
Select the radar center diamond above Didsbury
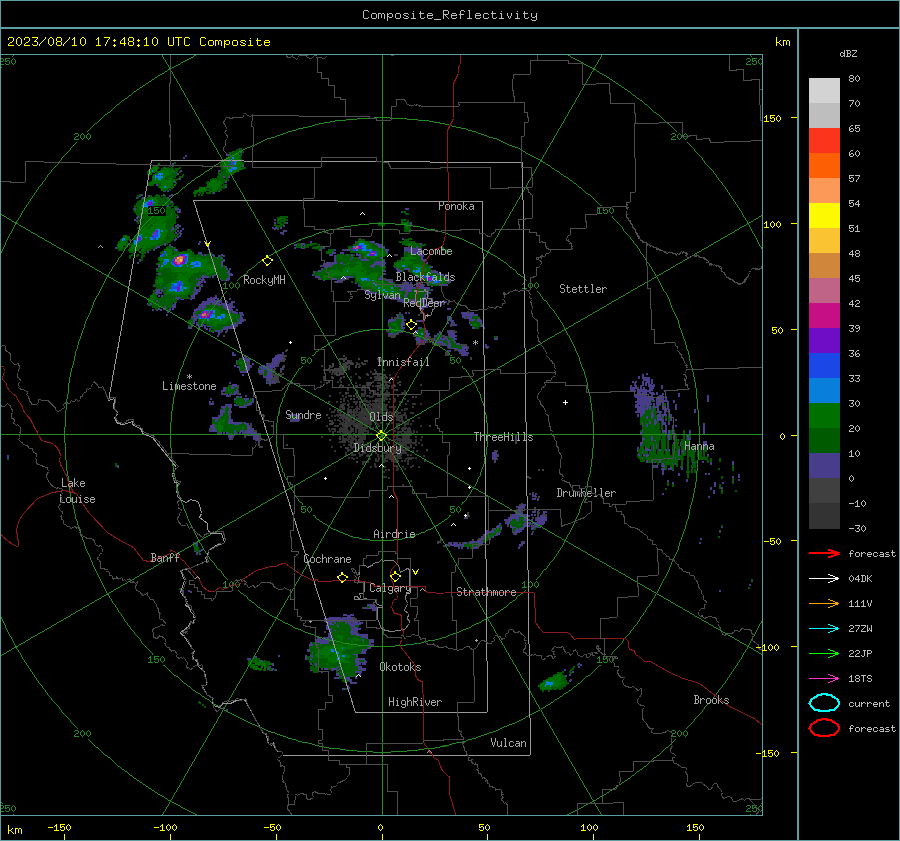(x=381, y=436)
